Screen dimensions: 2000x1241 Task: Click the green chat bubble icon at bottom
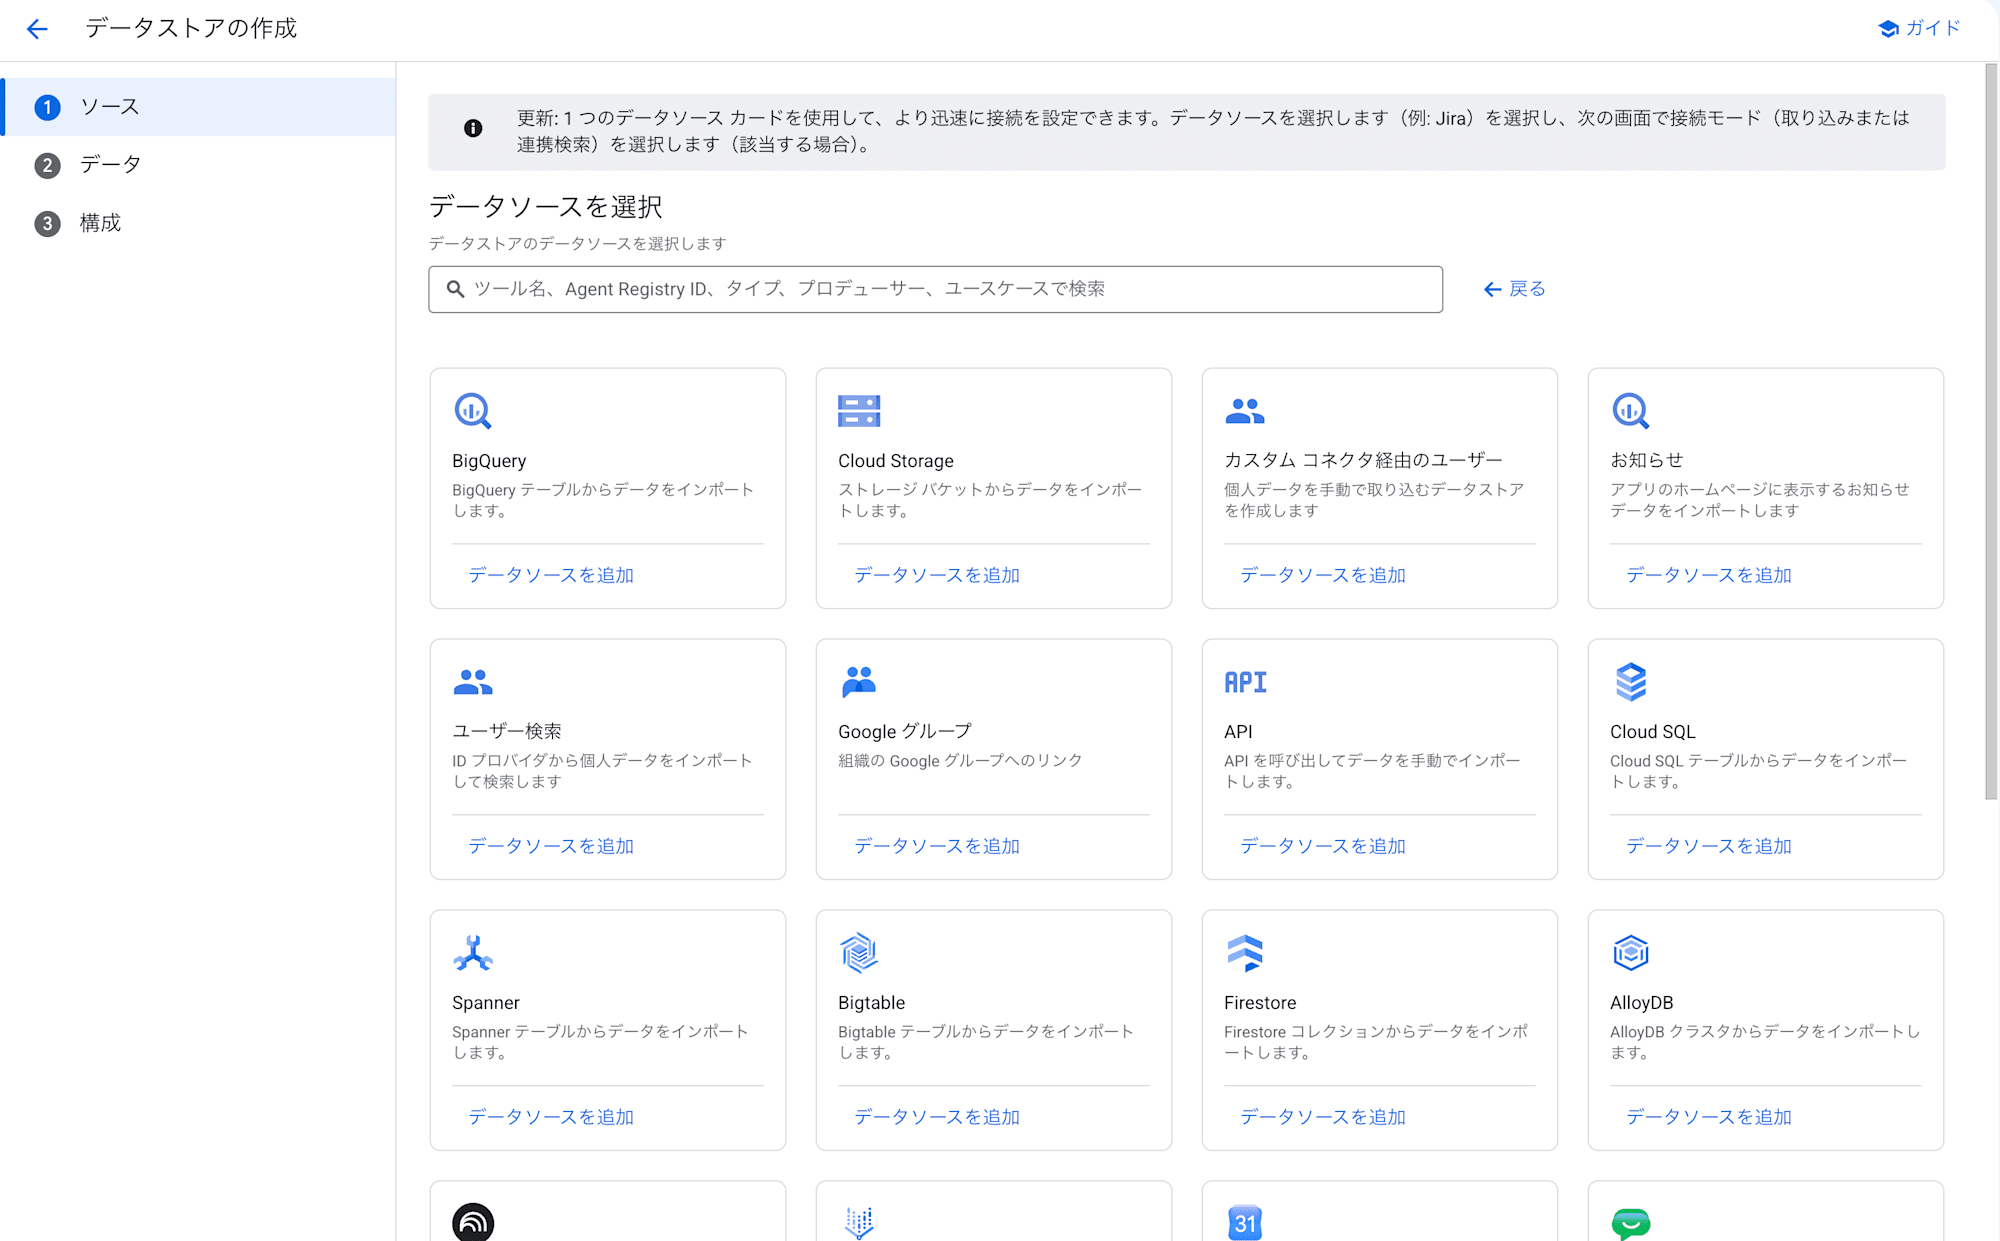(1631, 1224)
